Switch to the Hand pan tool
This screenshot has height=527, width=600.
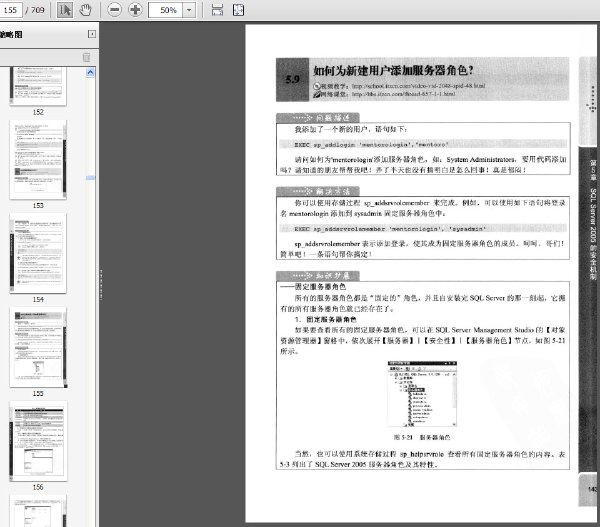point(85,10)
